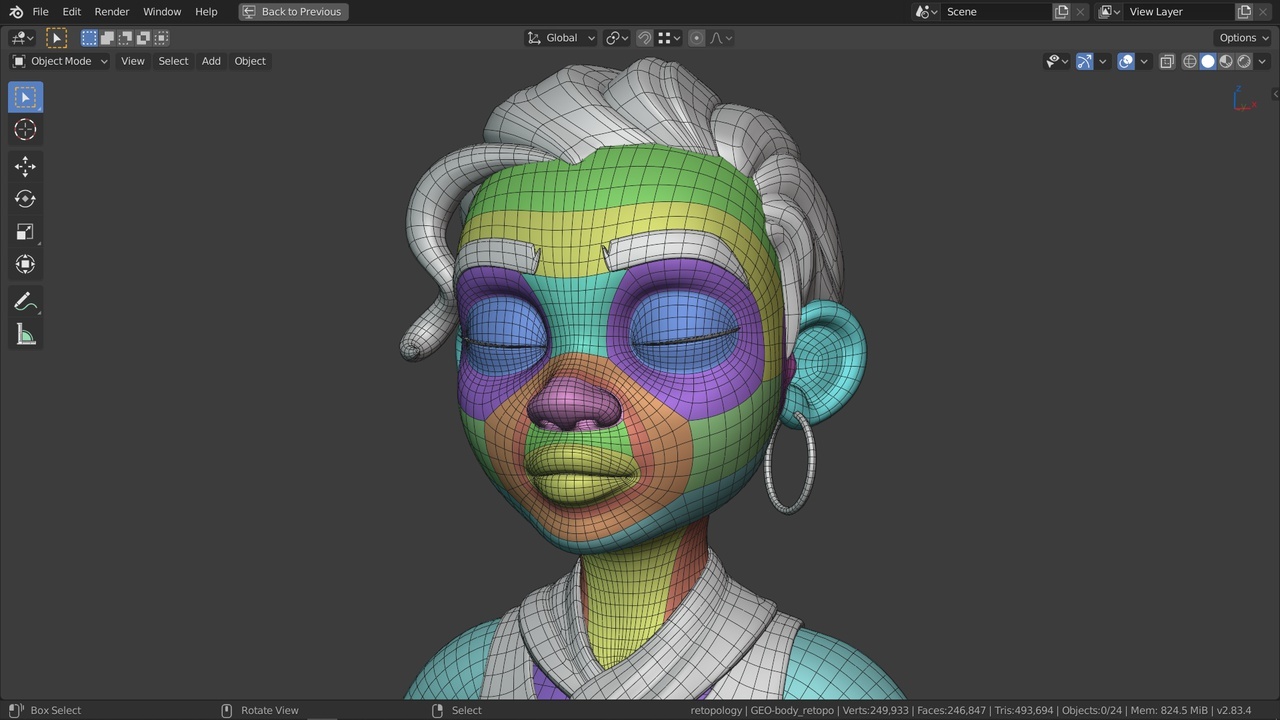The image size is (1280, 720).
Task: Open the Global transform orientation dropdown
Action: 560,37
